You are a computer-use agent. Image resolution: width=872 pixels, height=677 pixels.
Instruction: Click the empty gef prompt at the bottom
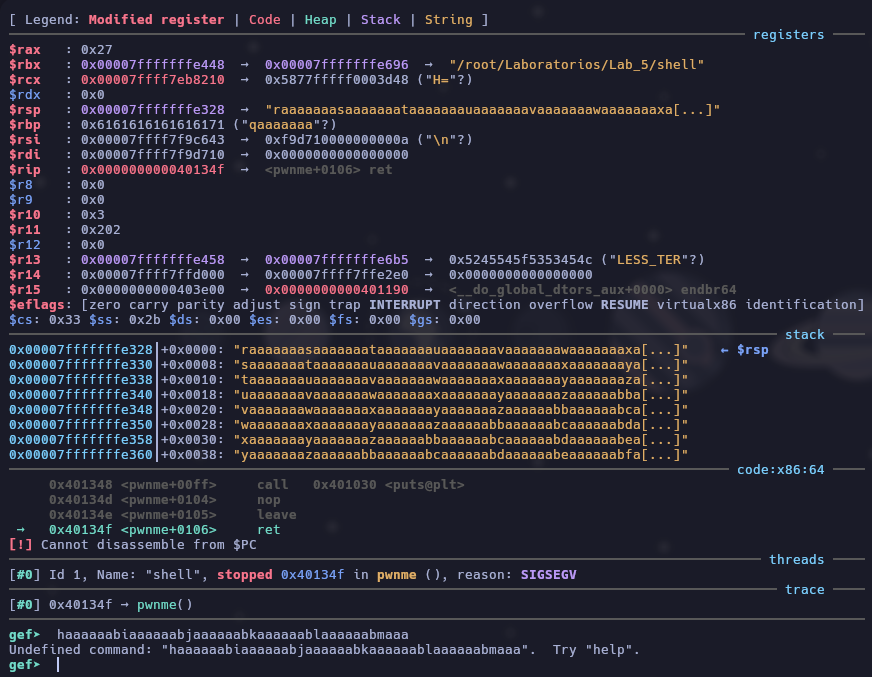58,665
